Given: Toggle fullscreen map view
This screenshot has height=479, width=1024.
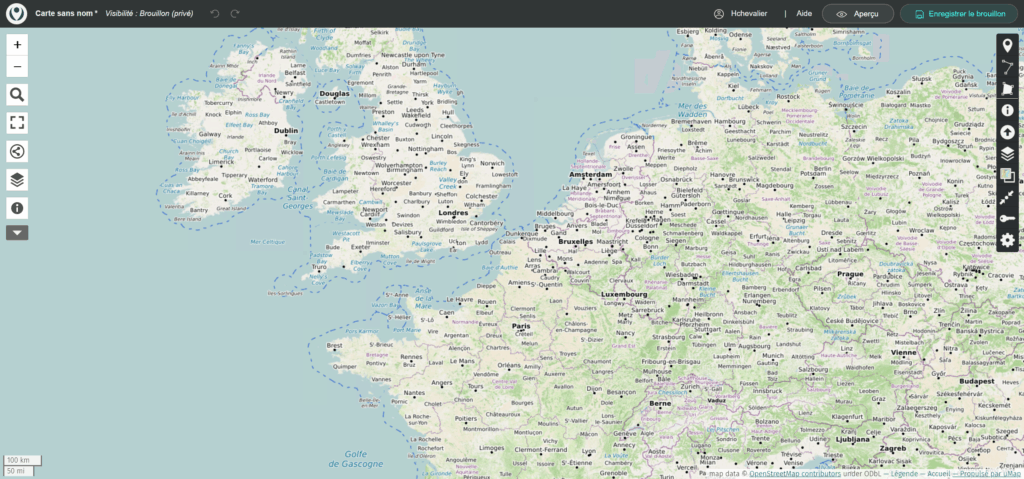Looking at the screenshot, I should (17, 123).
